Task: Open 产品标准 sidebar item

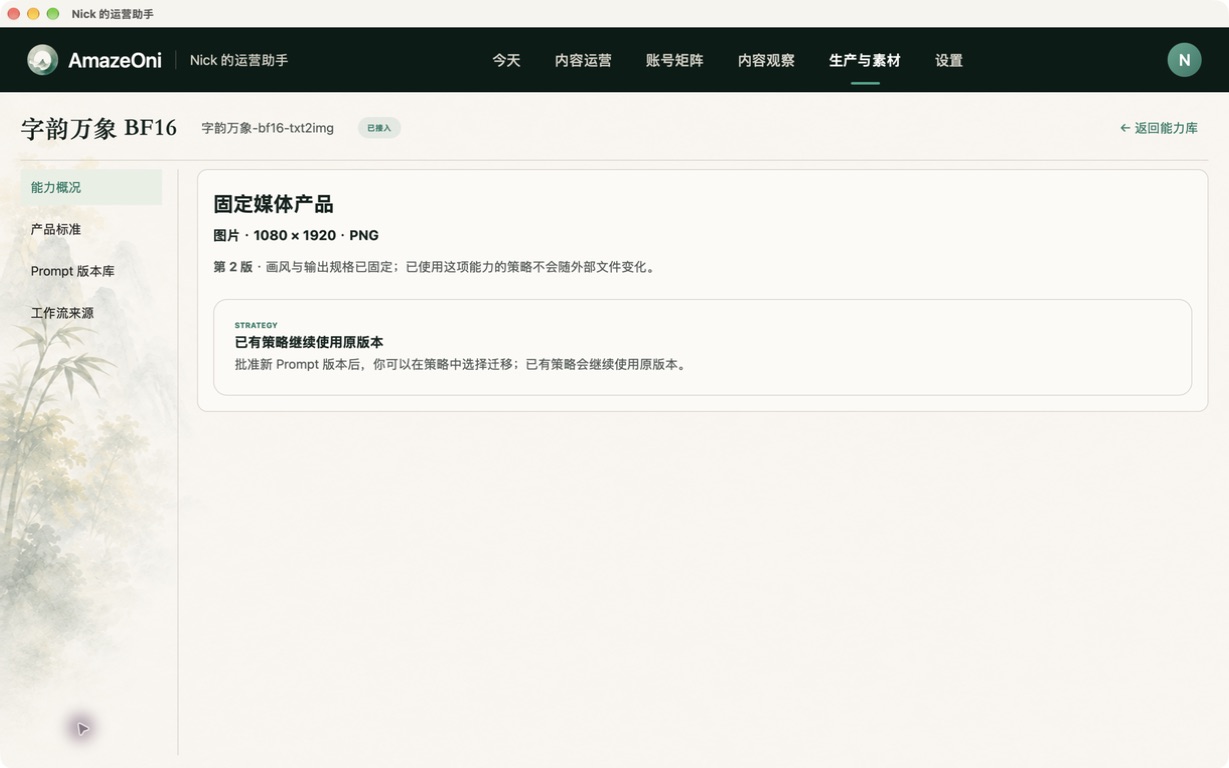Action: (91, 229)
